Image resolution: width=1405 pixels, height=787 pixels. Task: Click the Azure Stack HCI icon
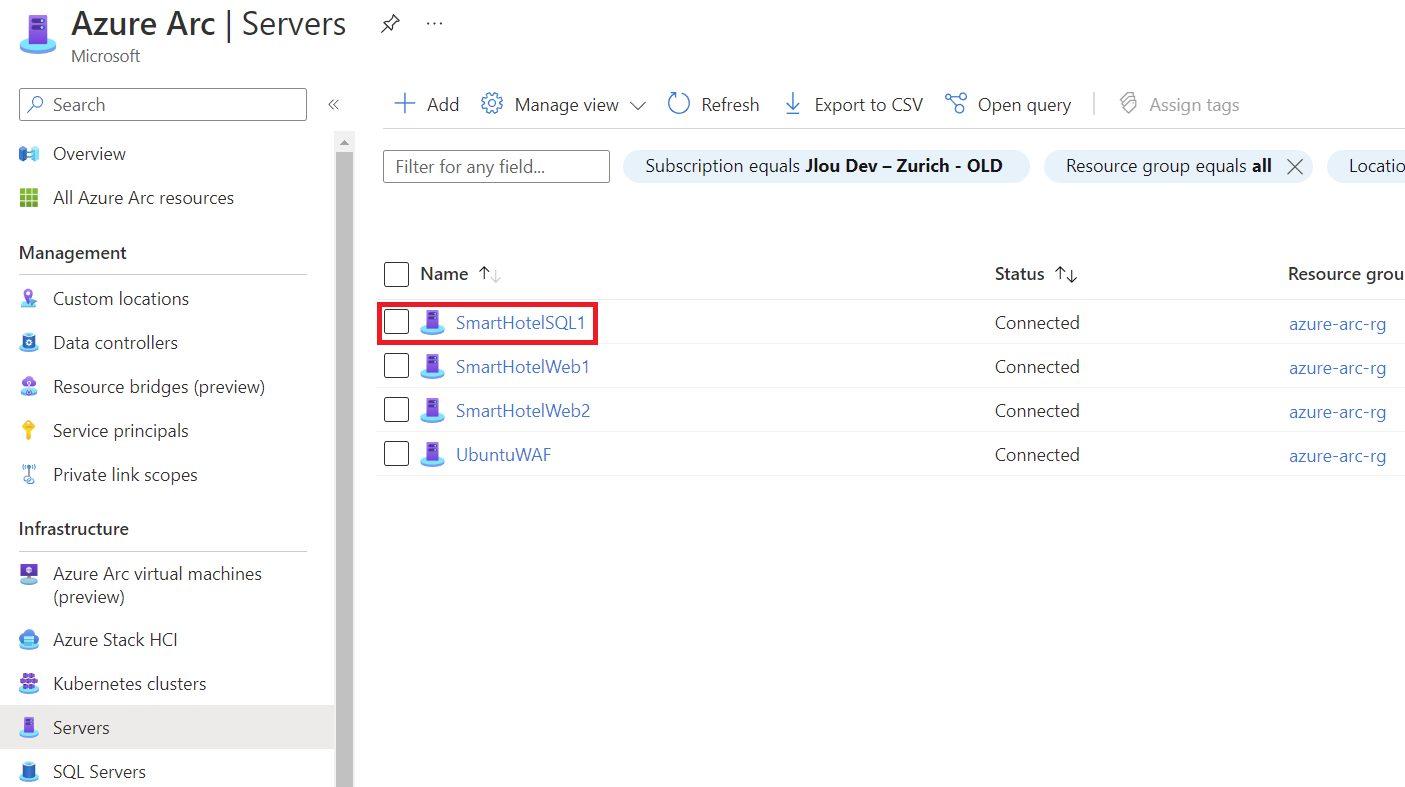click(29, 640)
